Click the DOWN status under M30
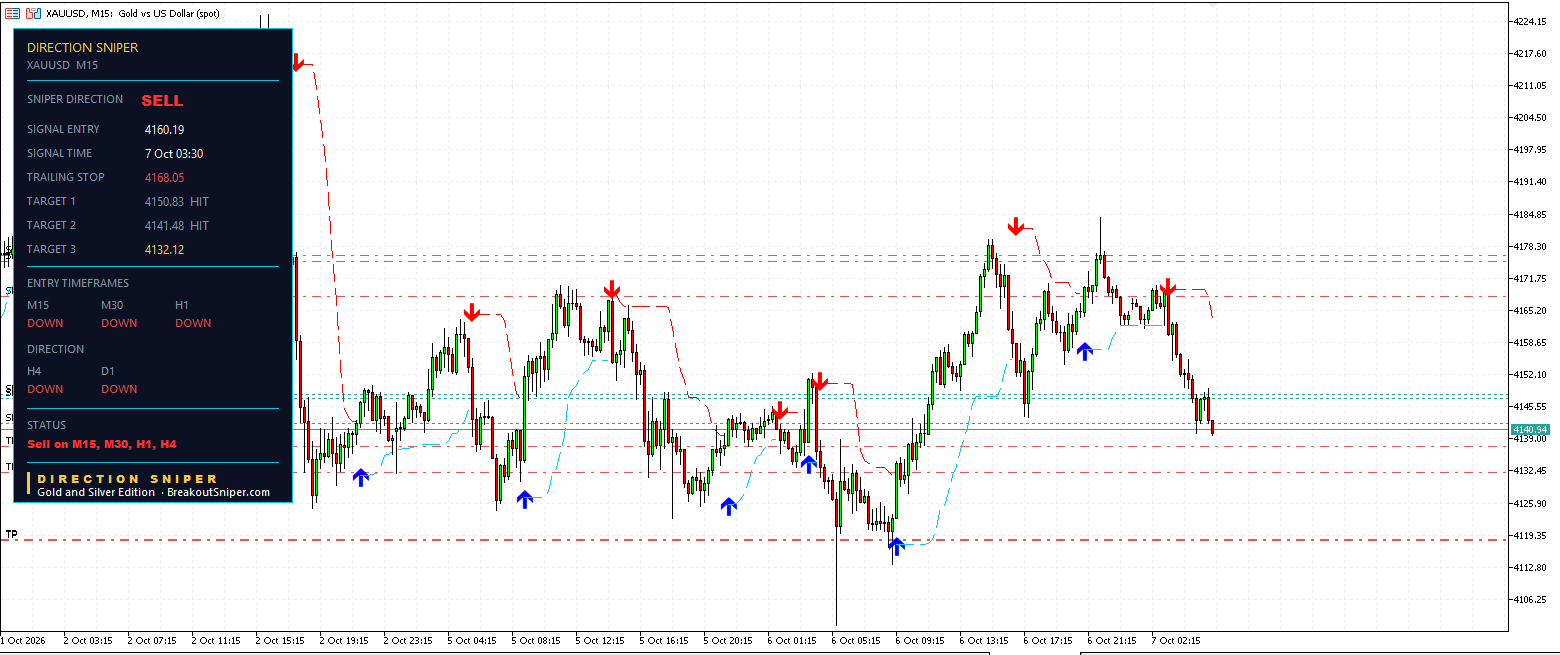 (x=119, y=323)
